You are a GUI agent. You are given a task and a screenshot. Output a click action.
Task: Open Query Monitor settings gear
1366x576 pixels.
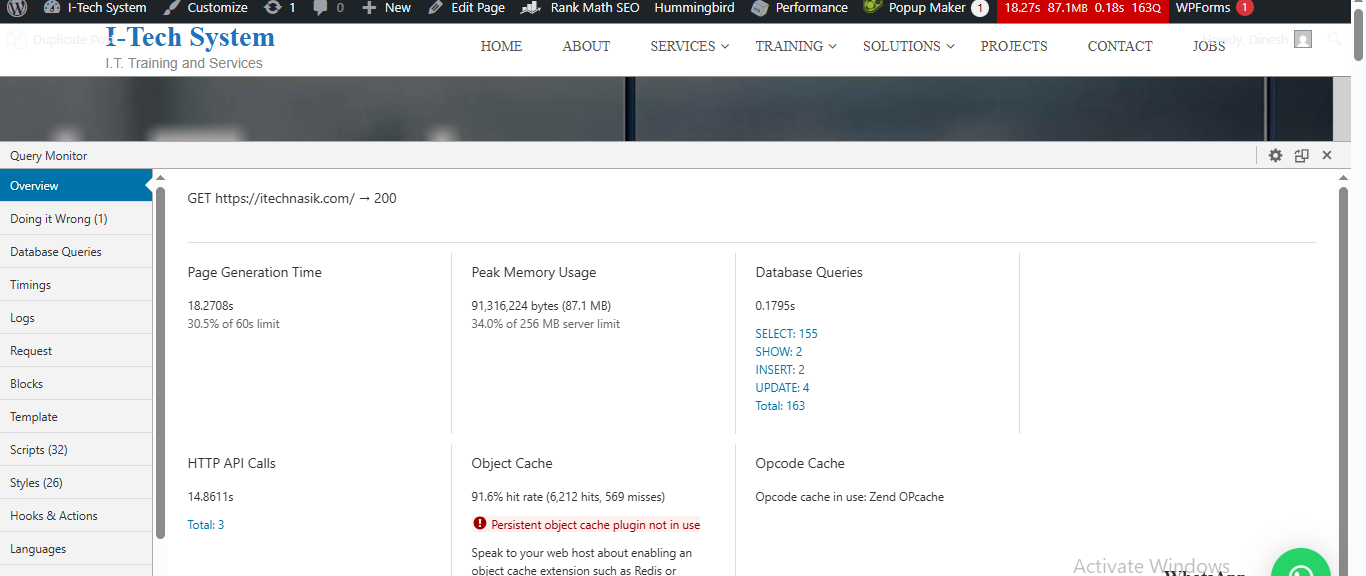click(1275, 155)
